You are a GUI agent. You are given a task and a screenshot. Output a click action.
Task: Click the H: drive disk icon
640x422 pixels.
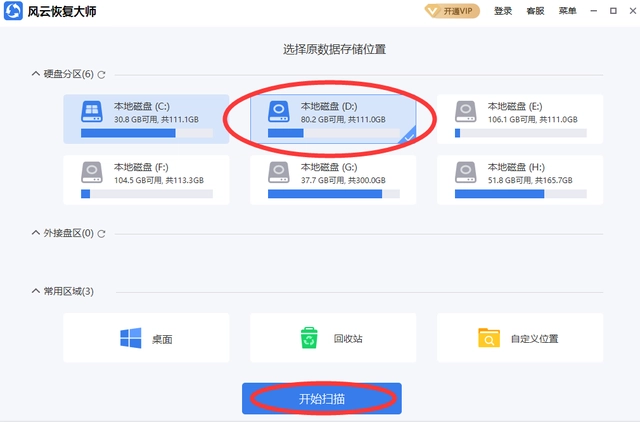click(x=466, y=173)
